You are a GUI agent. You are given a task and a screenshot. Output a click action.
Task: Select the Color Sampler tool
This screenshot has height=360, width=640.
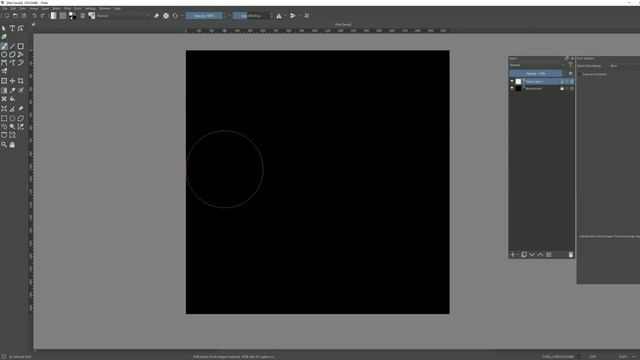12,90
